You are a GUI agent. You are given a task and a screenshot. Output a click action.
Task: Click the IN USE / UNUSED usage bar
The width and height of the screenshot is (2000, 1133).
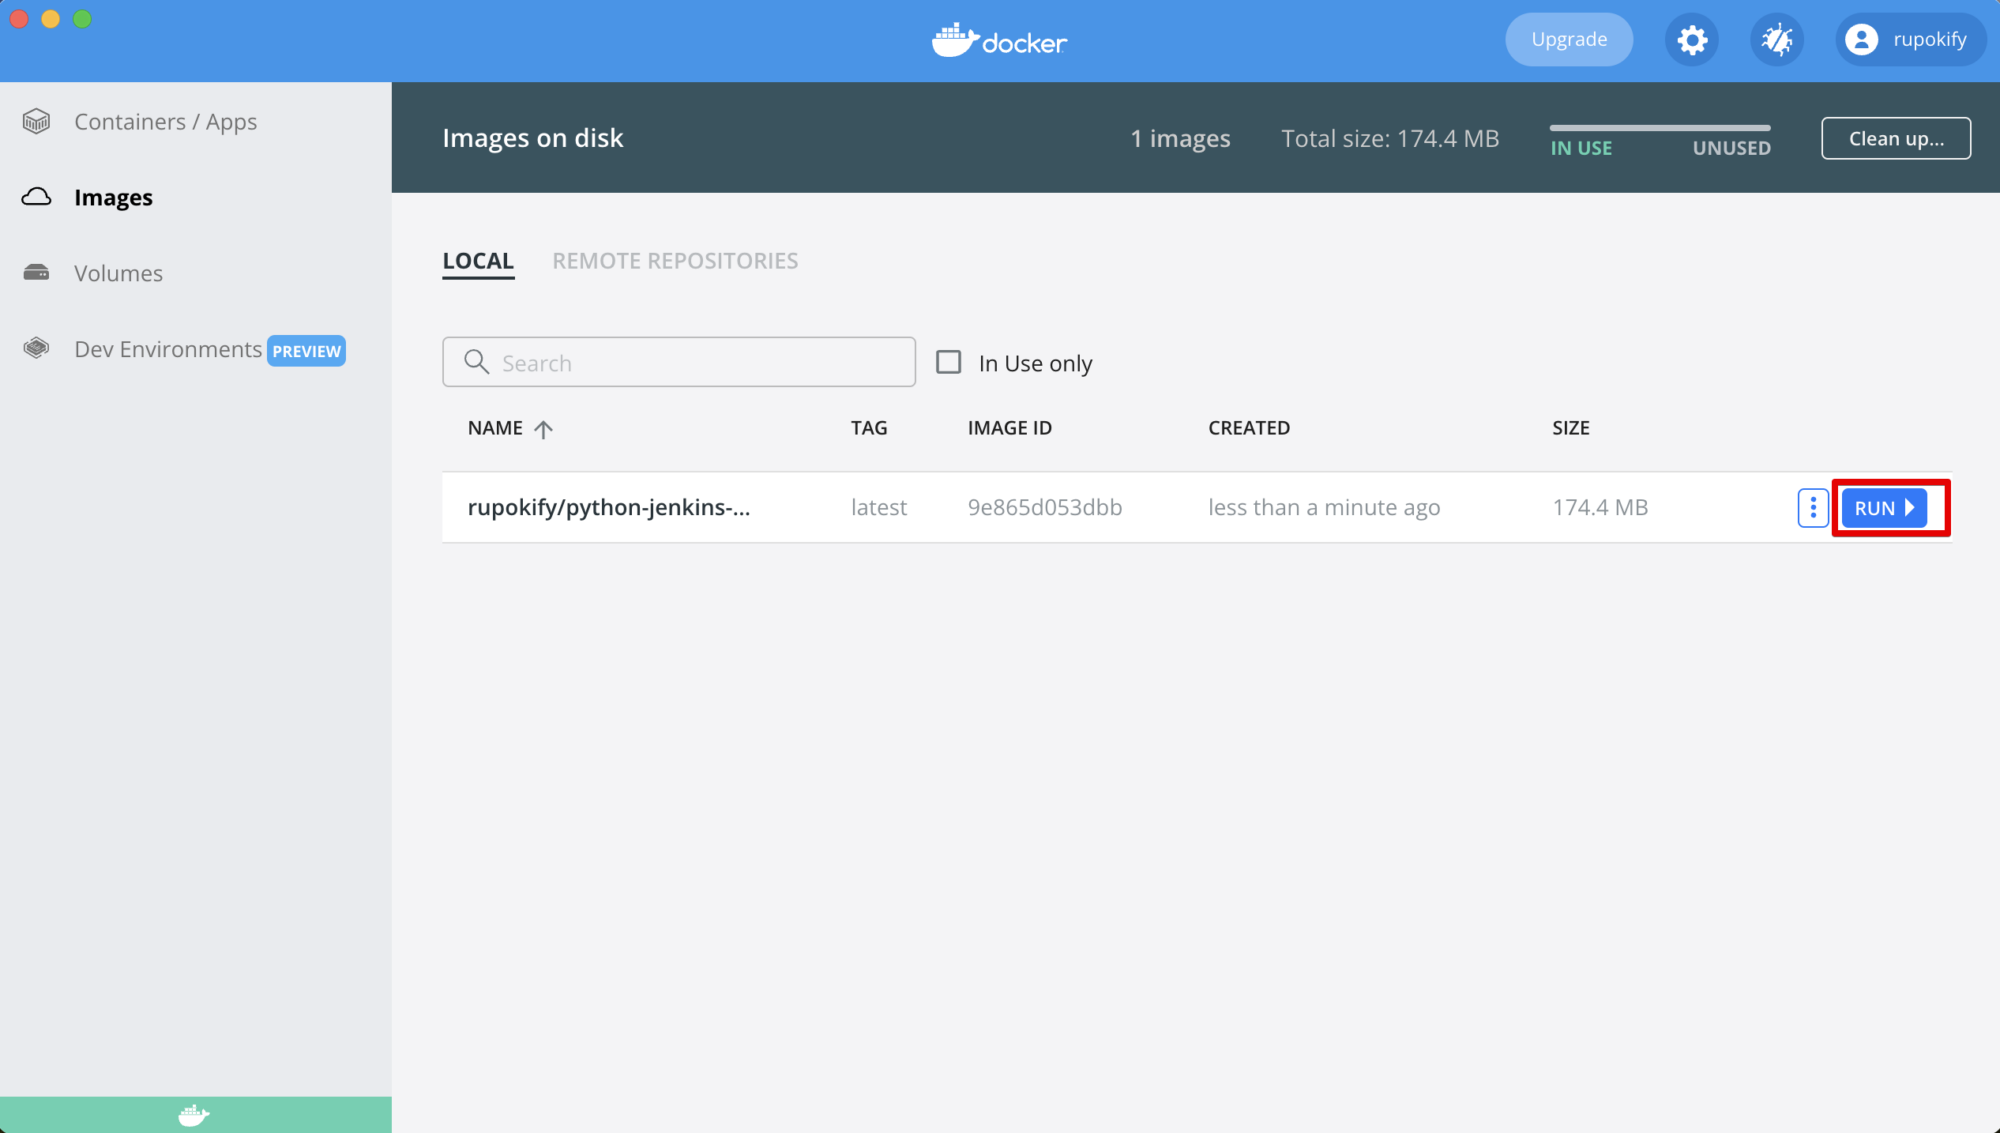1660,128
